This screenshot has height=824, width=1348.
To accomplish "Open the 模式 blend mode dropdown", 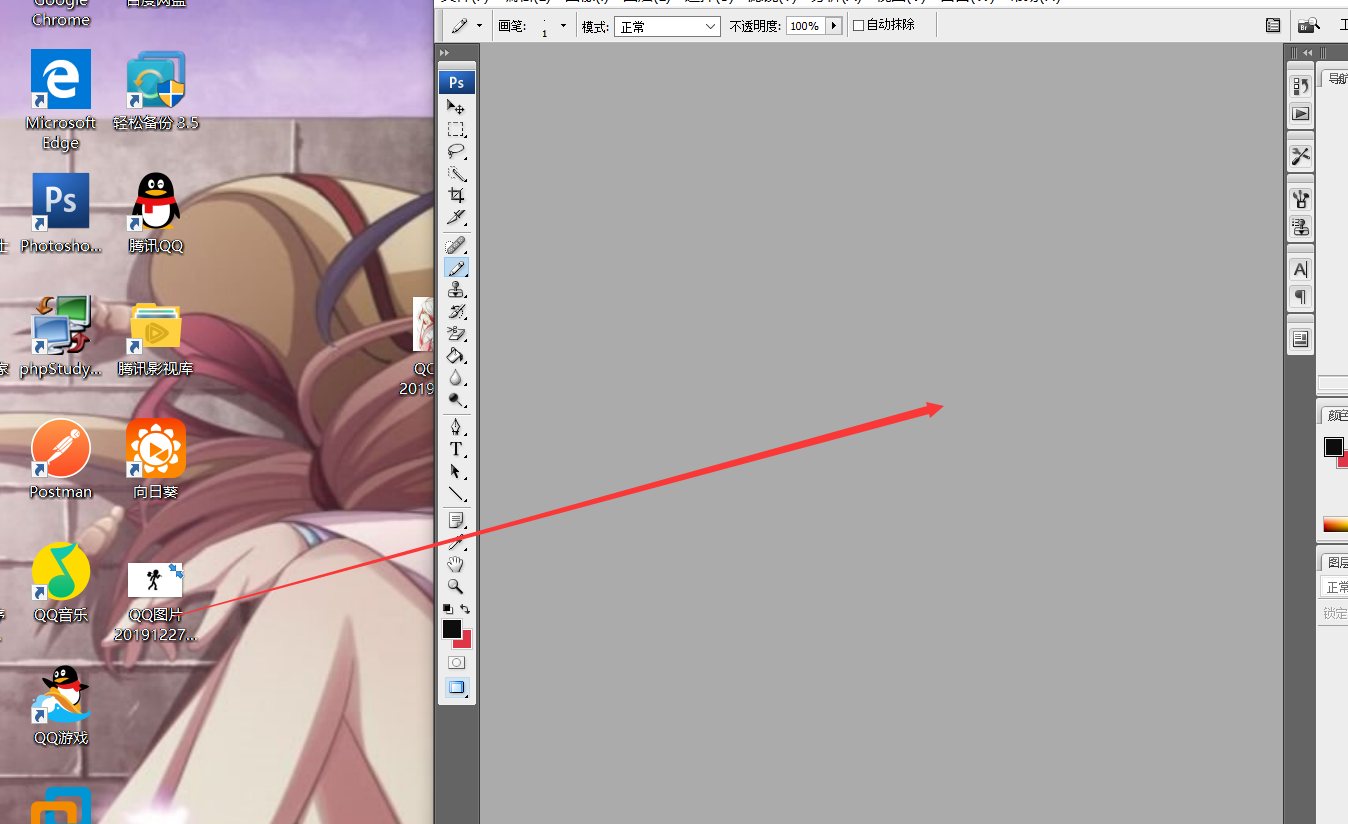I will tap(667, 27).
